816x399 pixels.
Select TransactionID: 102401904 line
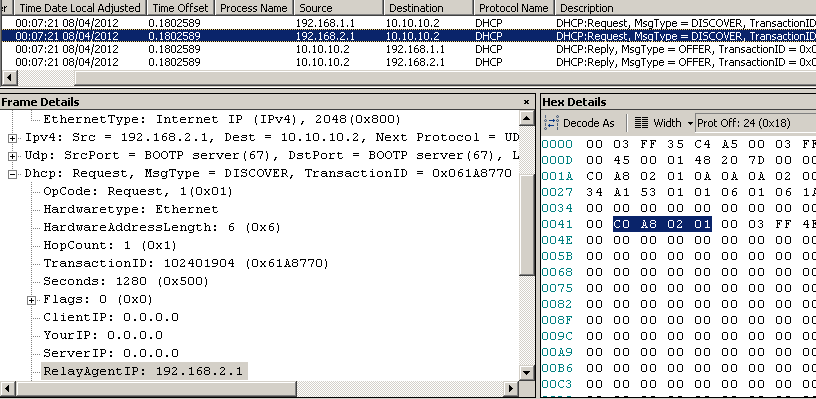(x=186, y=263)
